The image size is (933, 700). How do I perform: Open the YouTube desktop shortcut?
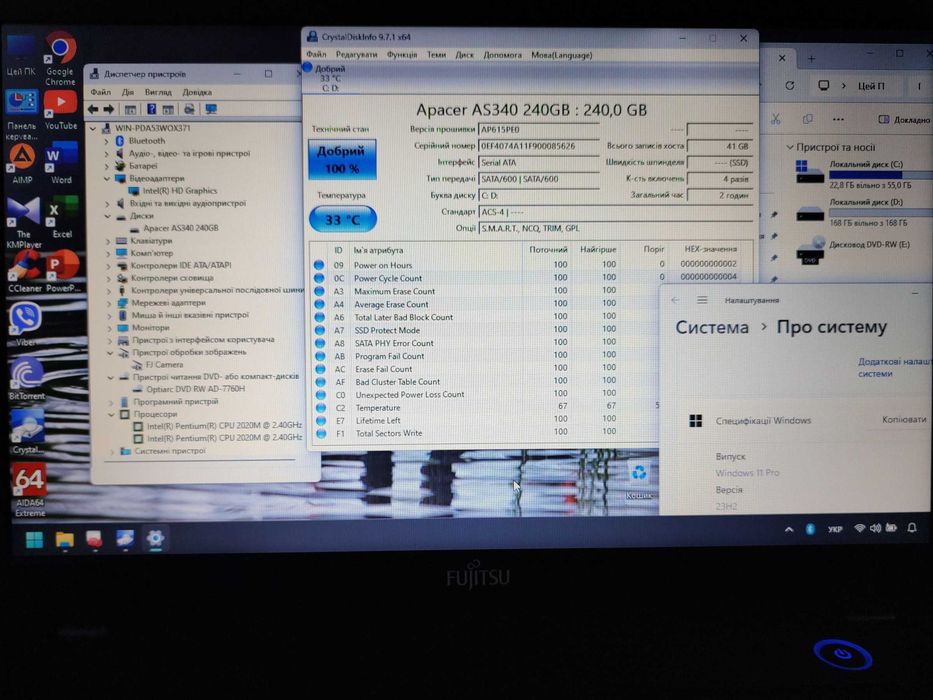click(60, 110)
